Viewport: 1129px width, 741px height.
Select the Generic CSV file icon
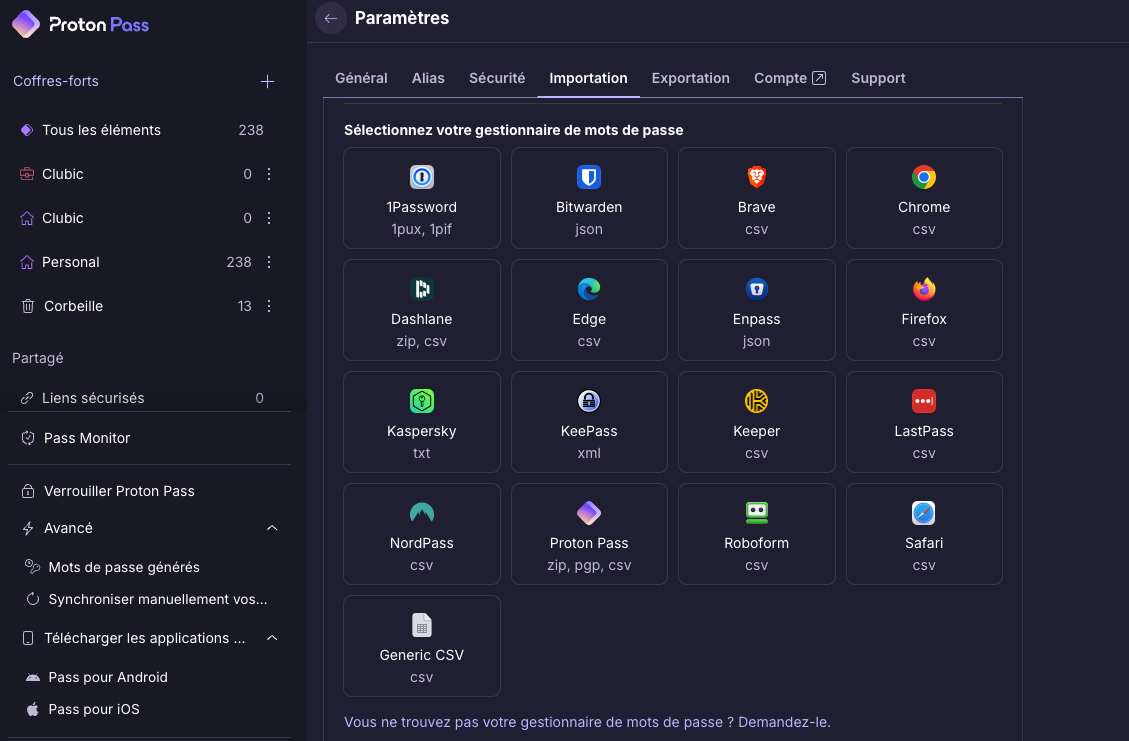click(x=422, y=625)
